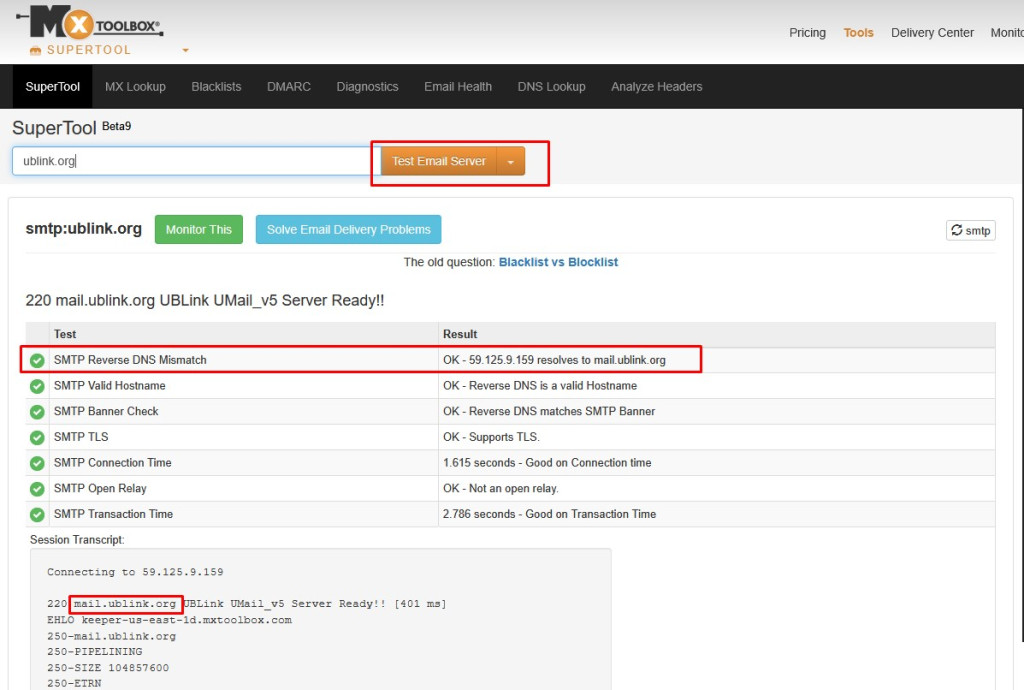Click the green check icon for SMTP TLS

pos(37,437)
